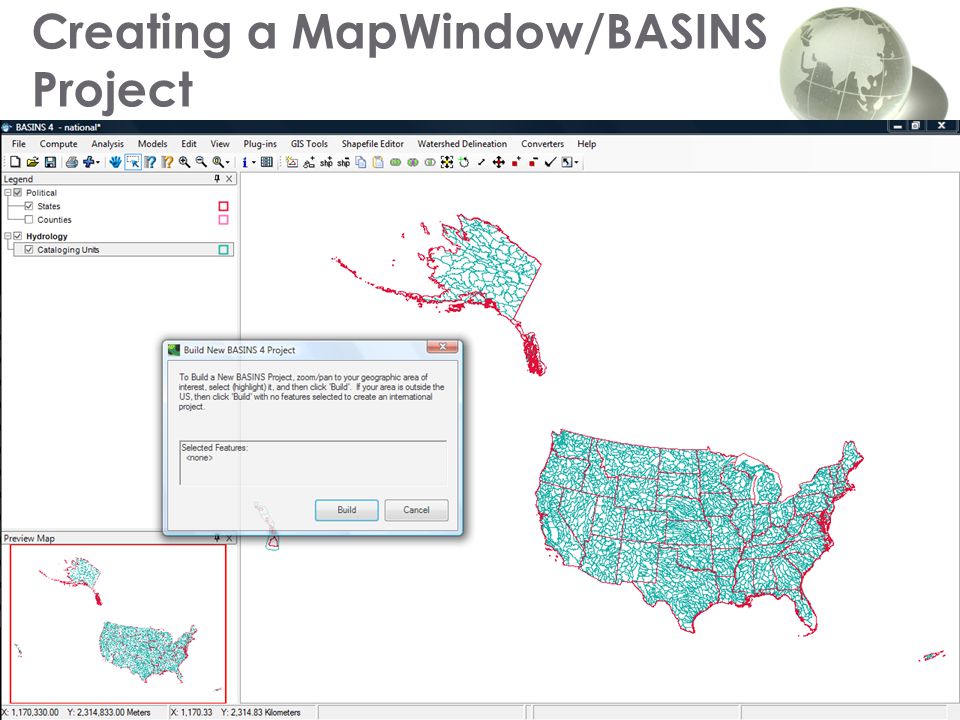The image size is (960, 720).
Task: Click the Rotate shape circular arrow icon
Action: [x=464, y=162]
